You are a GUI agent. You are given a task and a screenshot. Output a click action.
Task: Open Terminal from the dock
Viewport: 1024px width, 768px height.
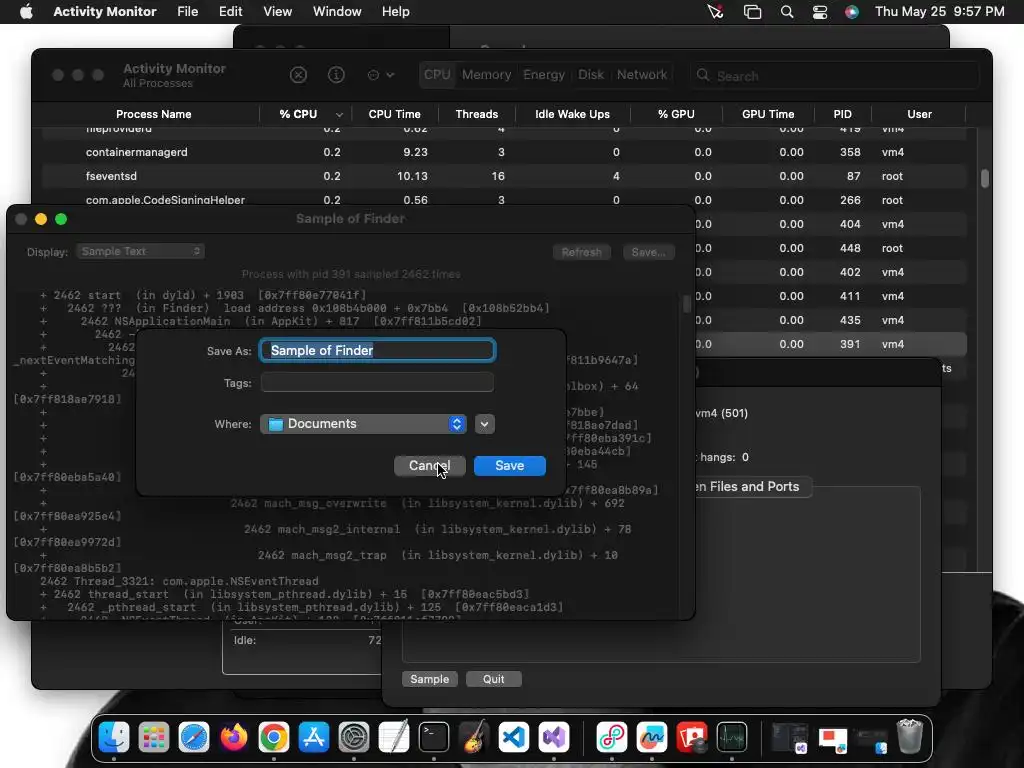[434, 738]
